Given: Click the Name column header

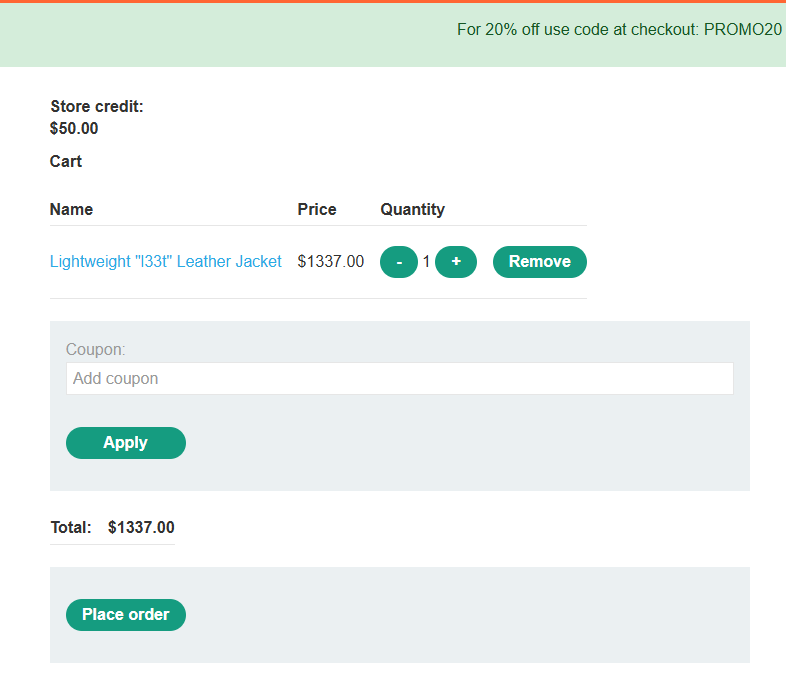Looking at the screenshot, I should click(71, 210).
